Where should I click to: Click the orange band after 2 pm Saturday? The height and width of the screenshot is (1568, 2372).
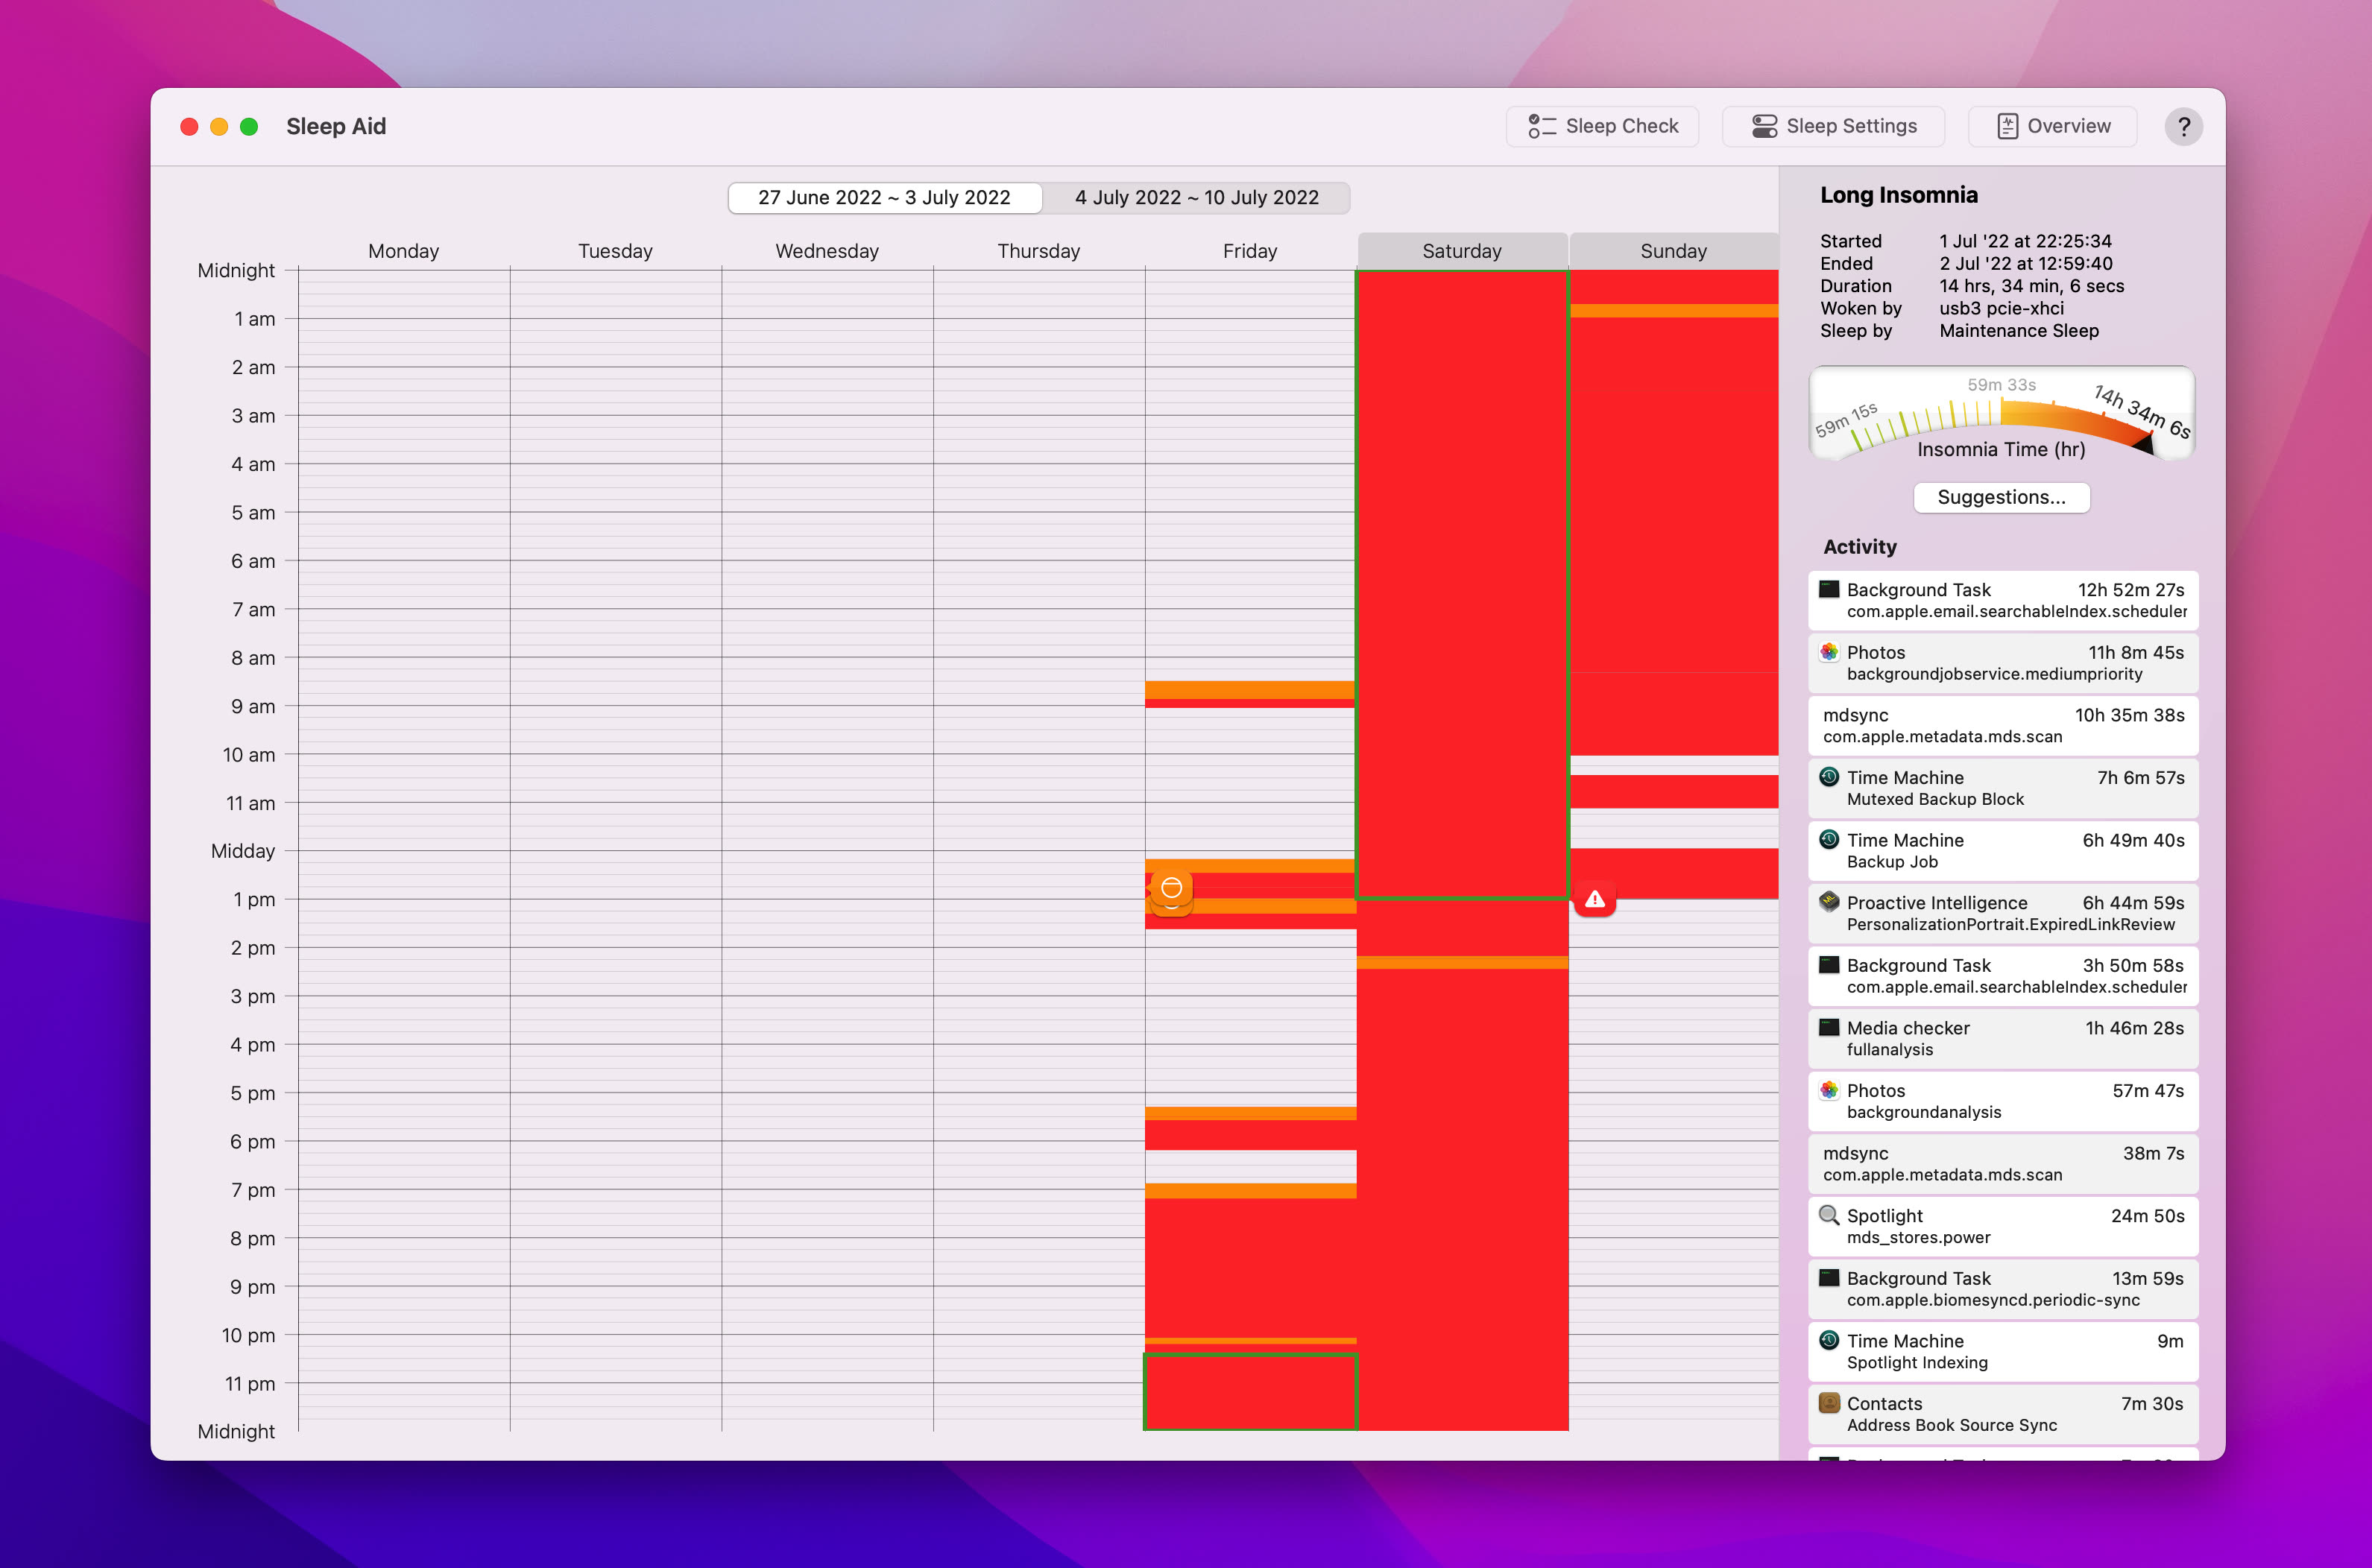point(1462,963)
